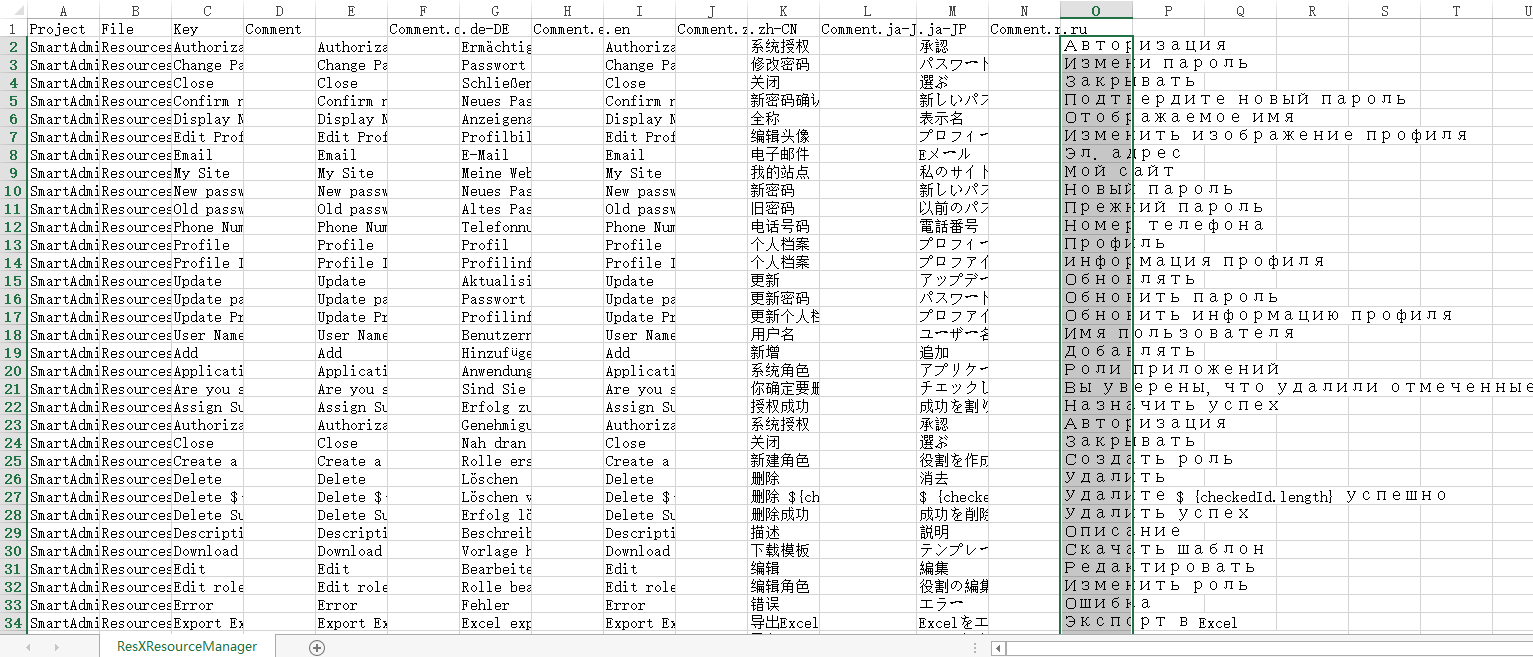Select column J header
Image resolution: width=1533 pixels, height=657 pixels.
(711, 11)
